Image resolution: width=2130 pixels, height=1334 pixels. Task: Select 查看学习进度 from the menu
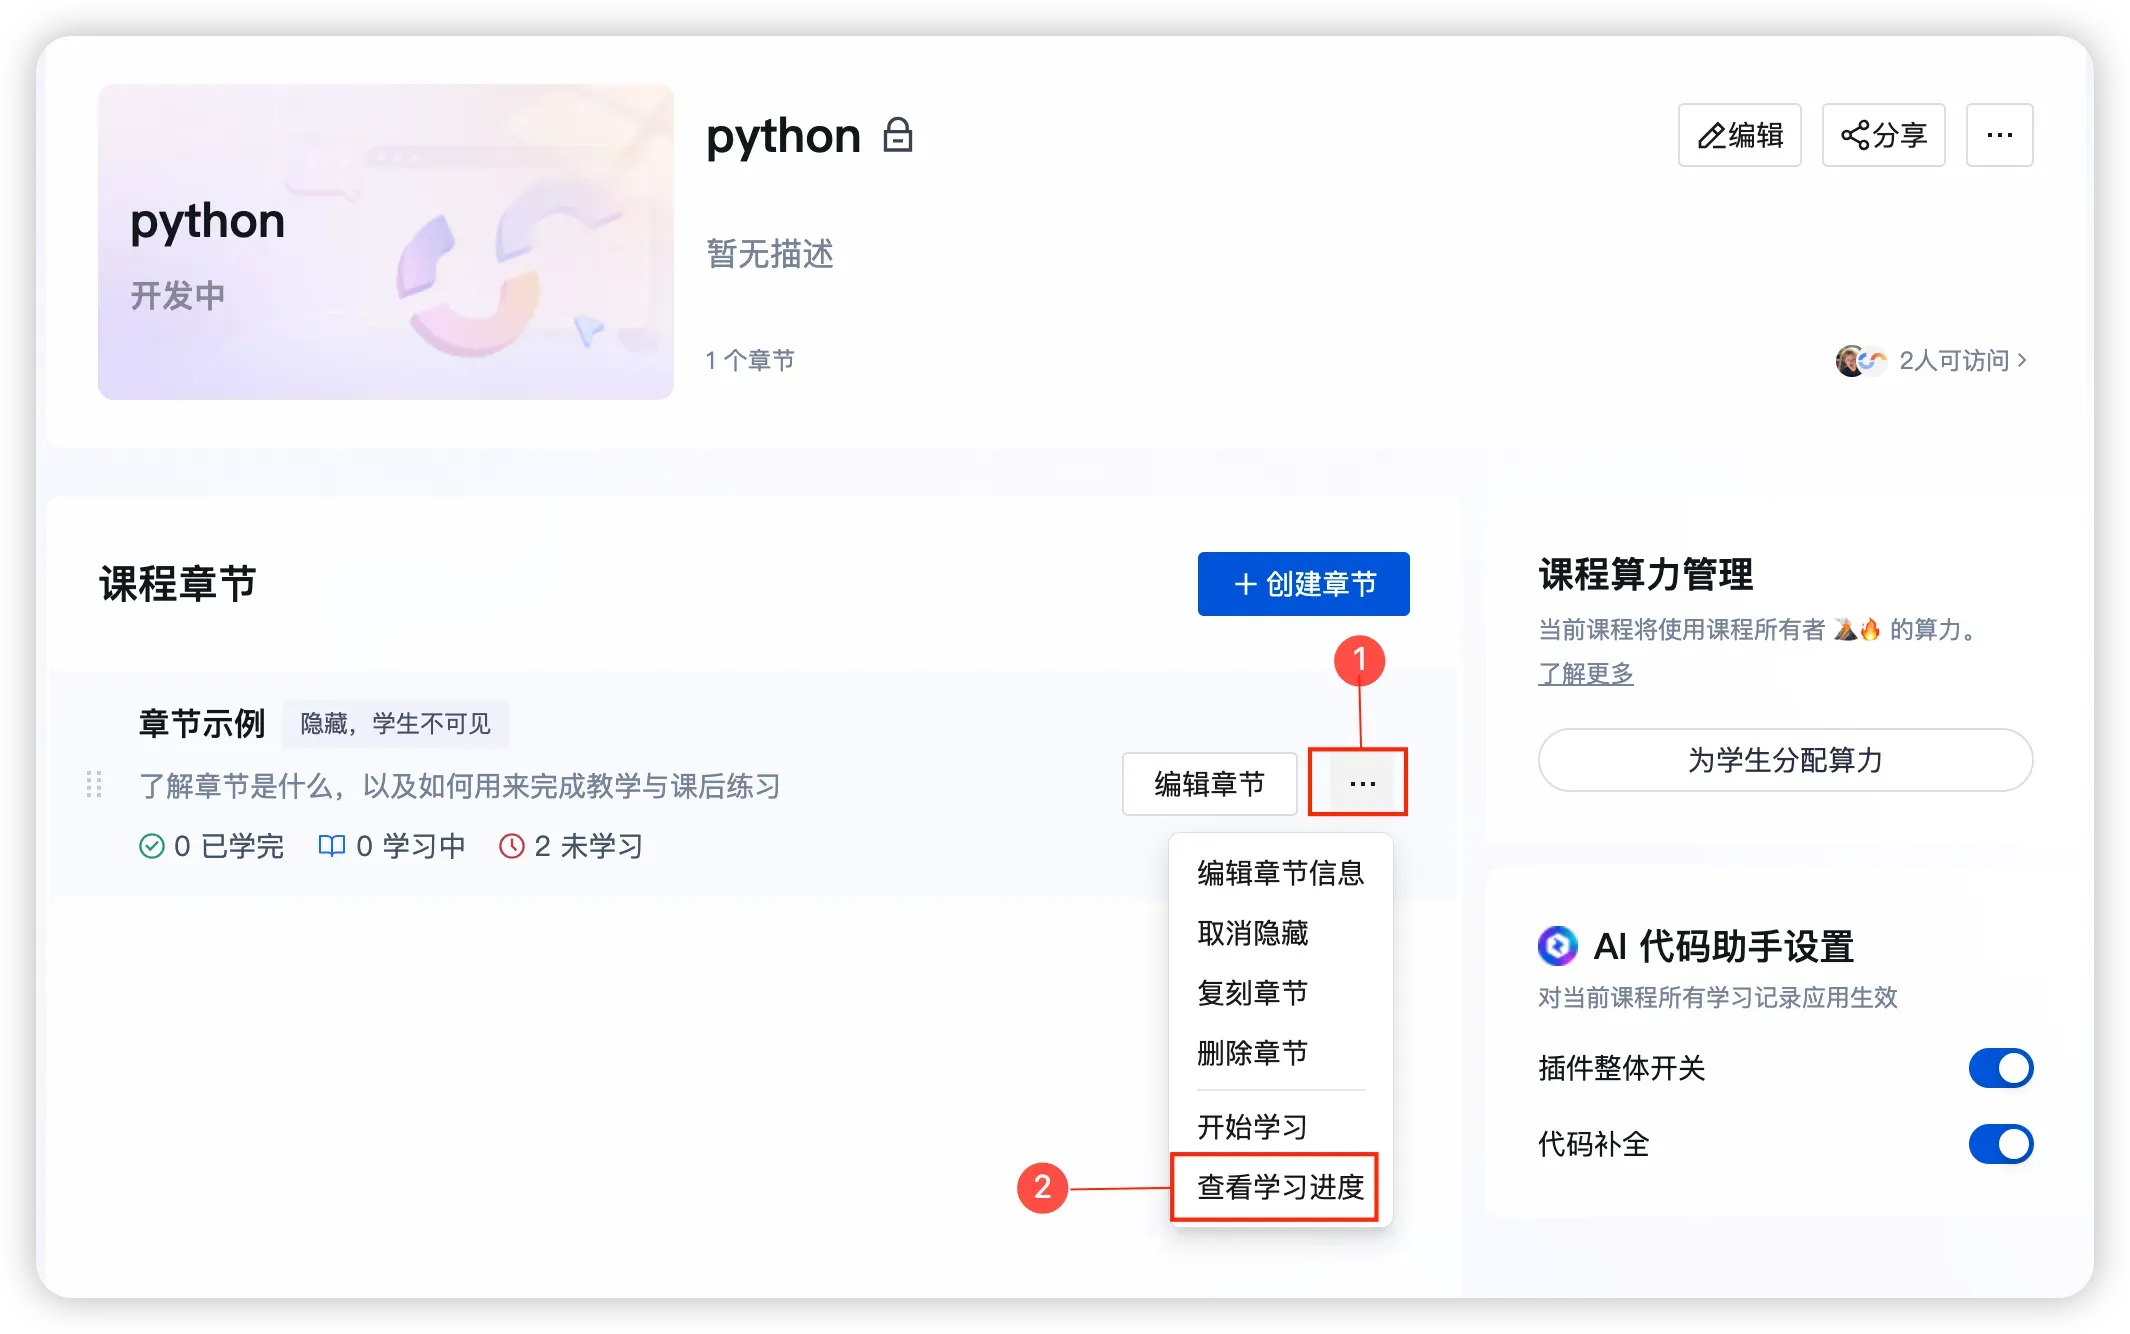1279,1187
